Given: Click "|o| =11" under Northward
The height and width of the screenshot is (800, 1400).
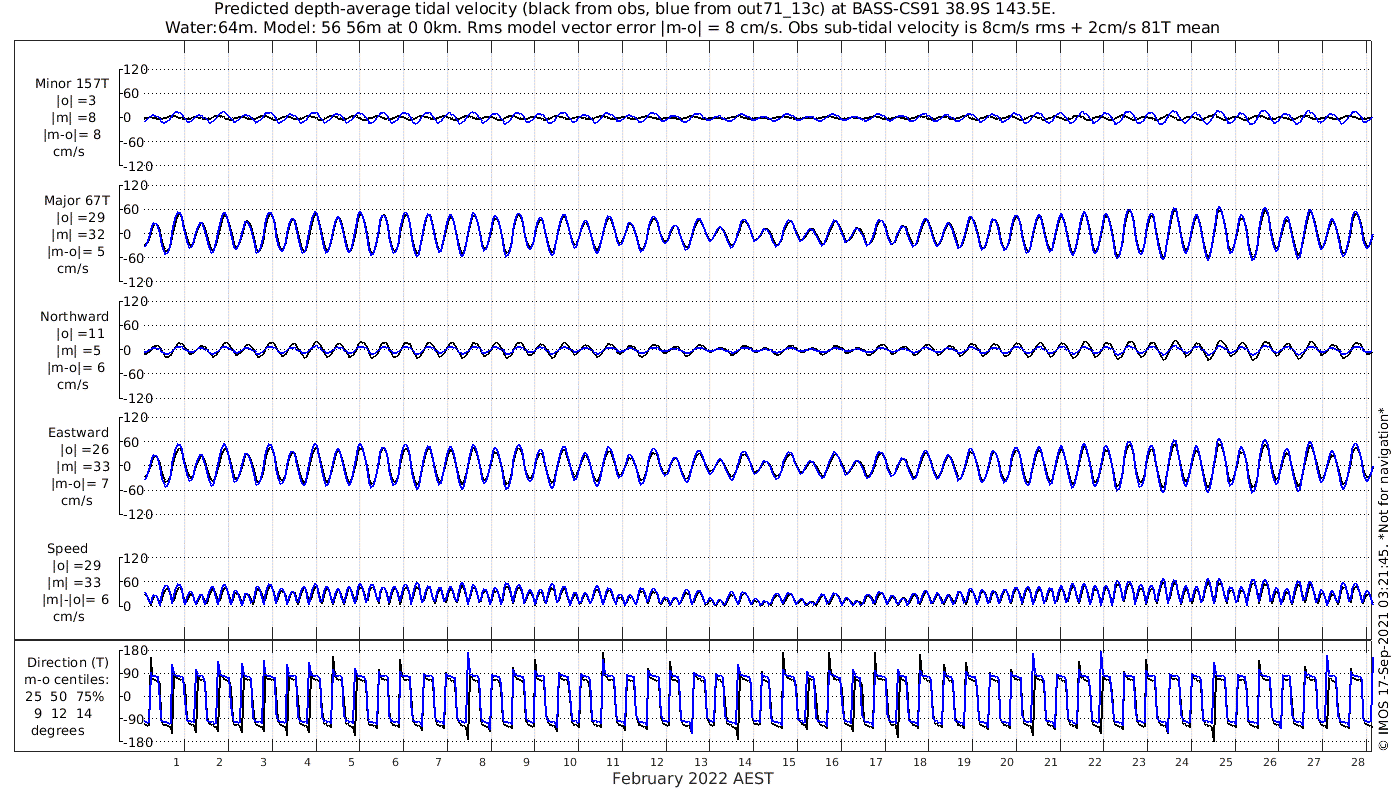Looking at the screenshot, I should (81, 333).
